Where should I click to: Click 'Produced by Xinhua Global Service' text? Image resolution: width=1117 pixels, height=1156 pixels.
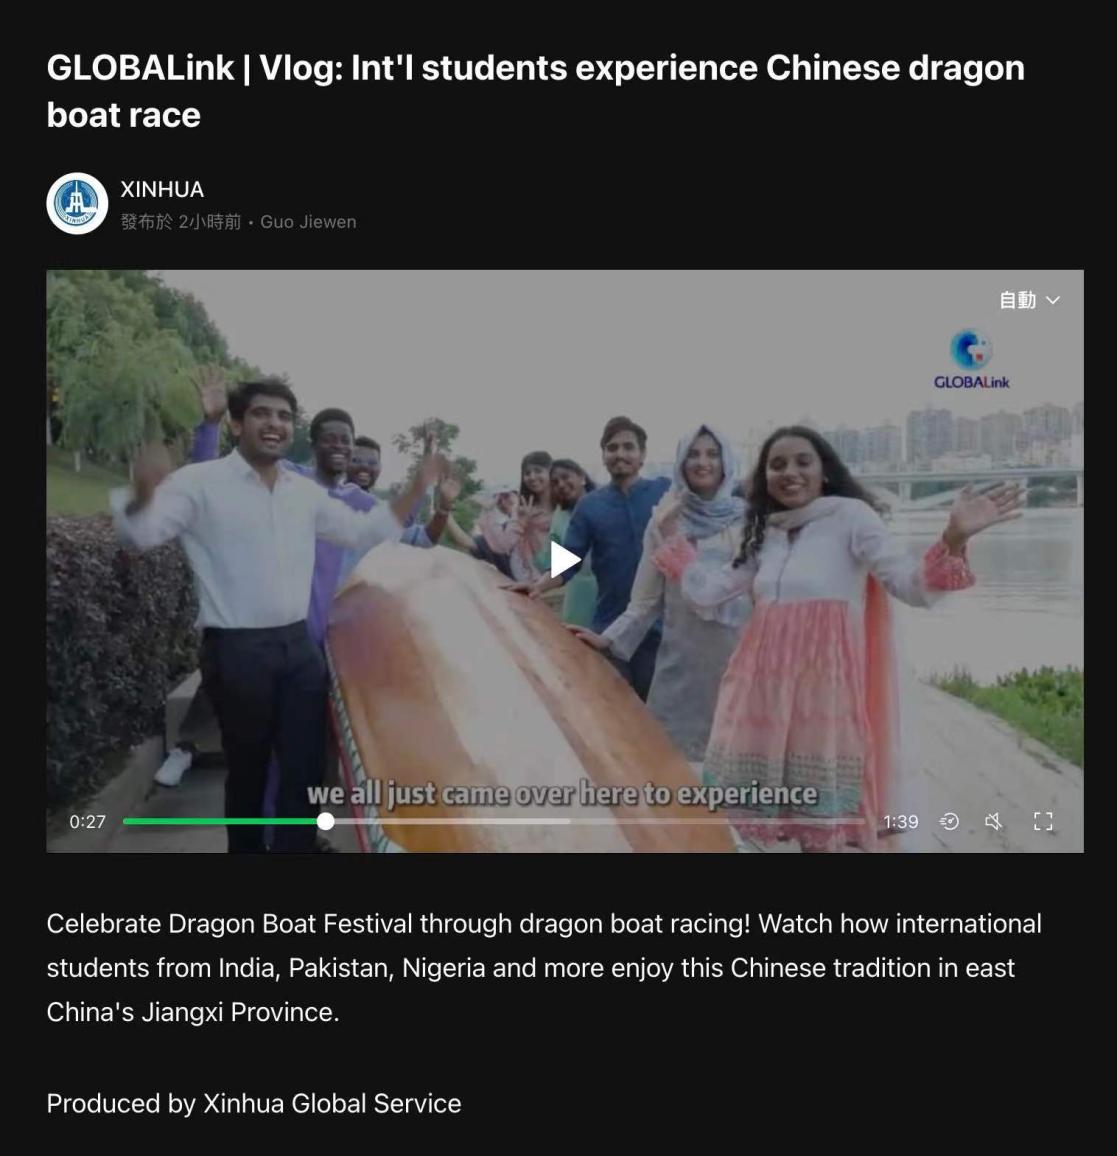click(x=254, y=1104)
